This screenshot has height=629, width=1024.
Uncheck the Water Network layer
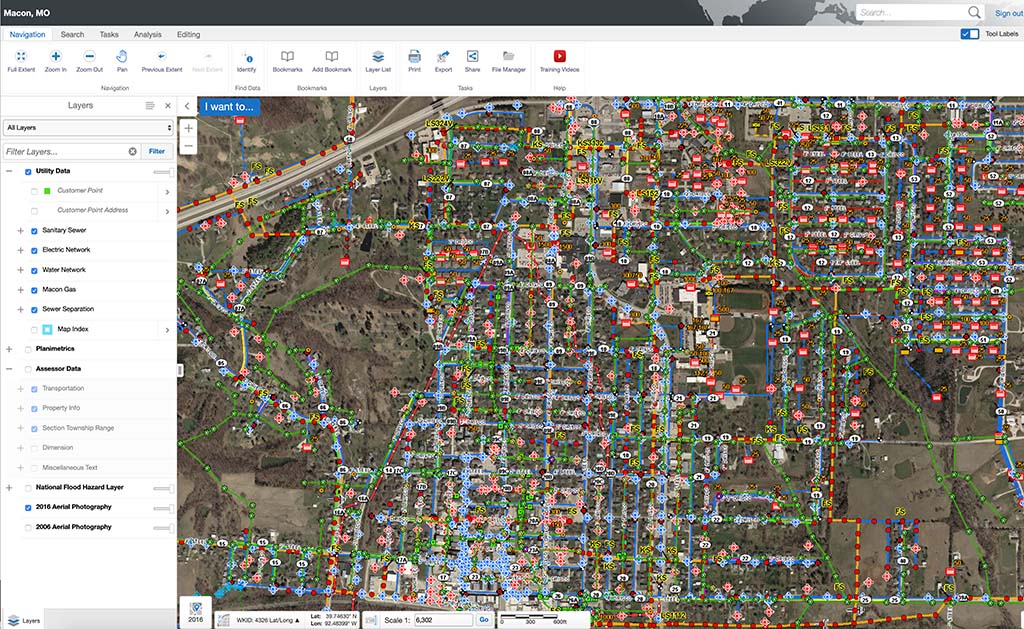coord(34,270)
